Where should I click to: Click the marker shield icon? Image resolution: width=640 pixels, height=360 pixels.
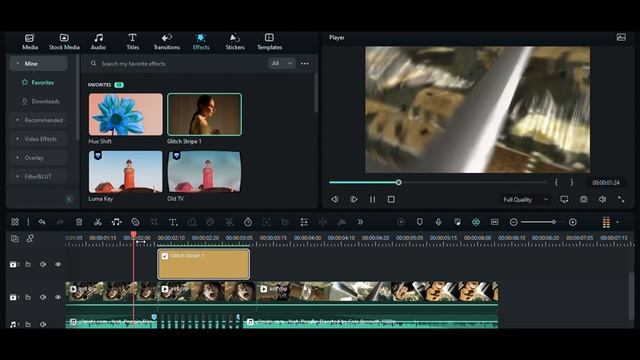[x=420, y=222]
